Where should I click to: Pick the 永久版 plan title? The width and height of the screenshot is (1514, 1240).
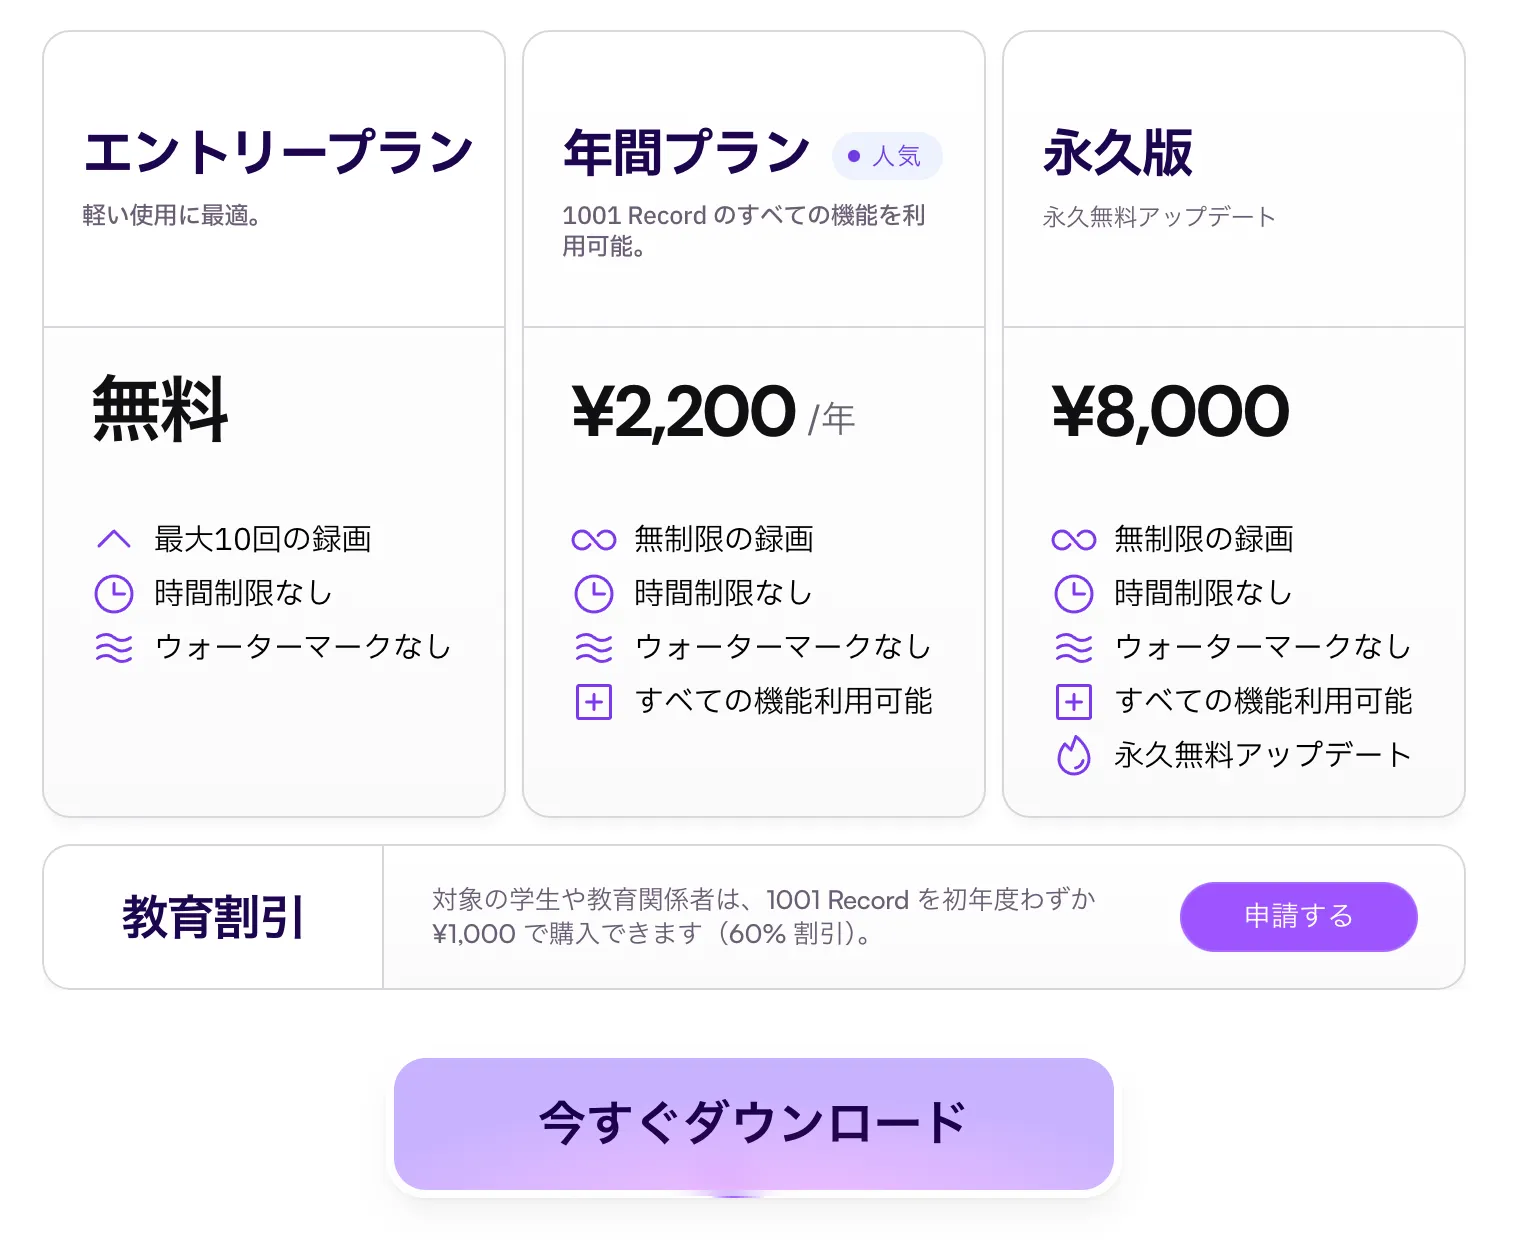coord(1118,152)
